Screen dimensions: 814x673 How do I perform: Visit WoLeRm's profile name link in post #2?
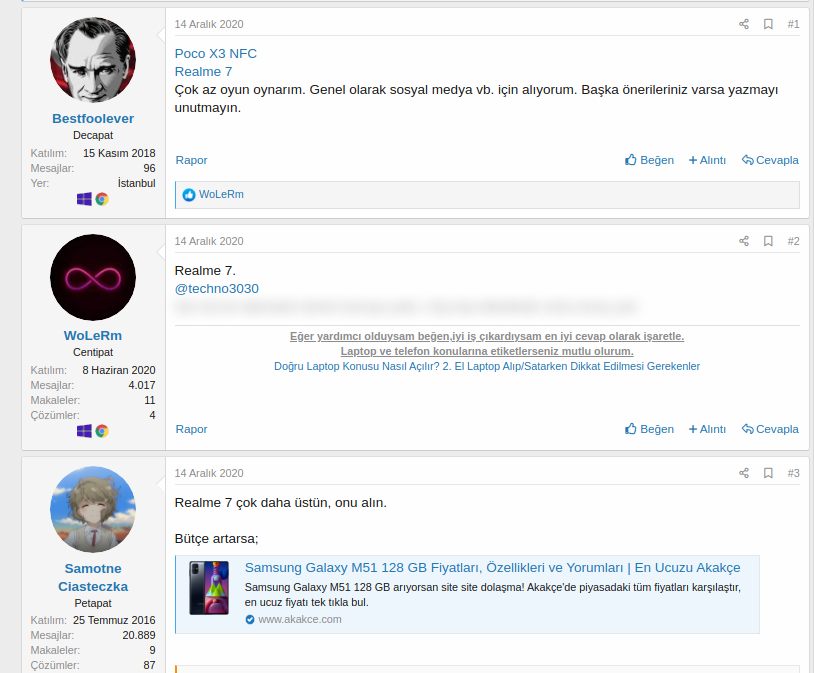tap(93, 335)
